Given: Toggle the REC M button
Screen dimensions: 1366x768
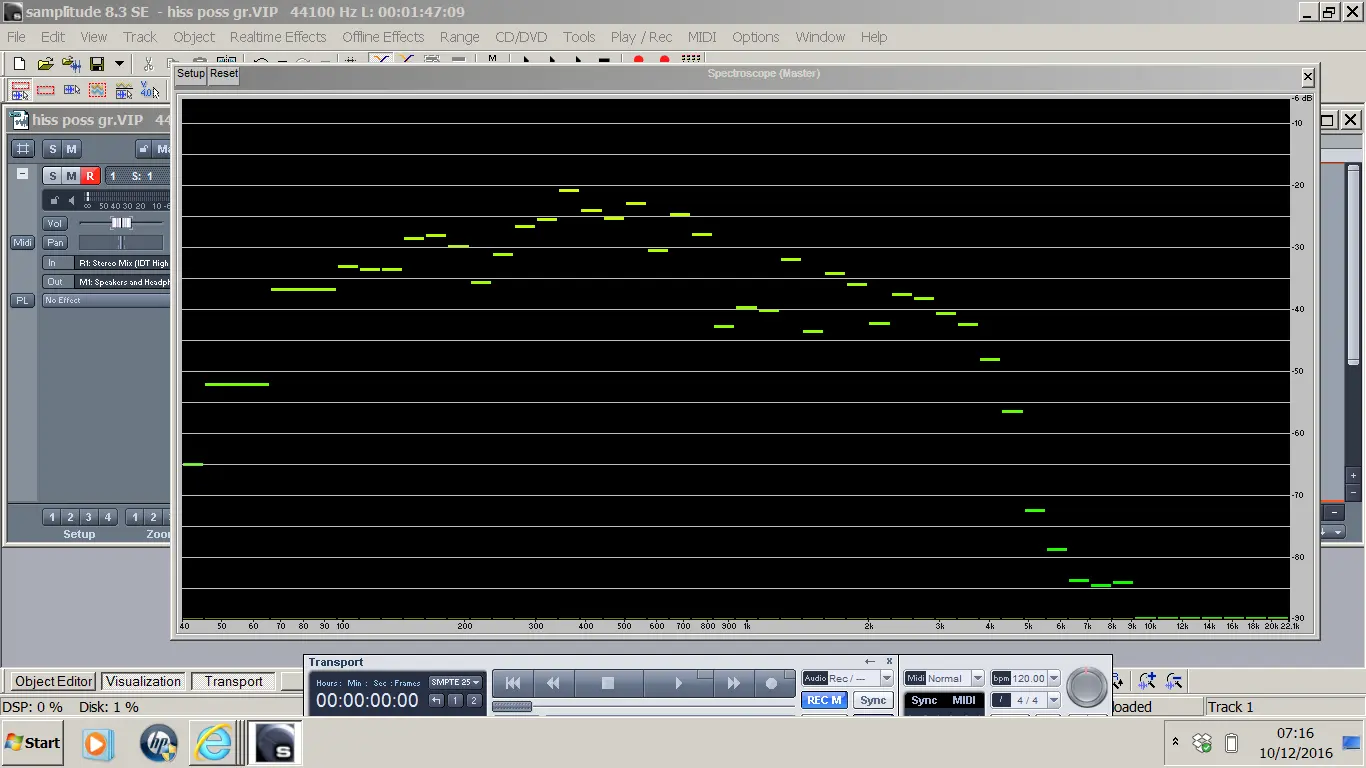Looking at the screenshot, I should 823,700.
